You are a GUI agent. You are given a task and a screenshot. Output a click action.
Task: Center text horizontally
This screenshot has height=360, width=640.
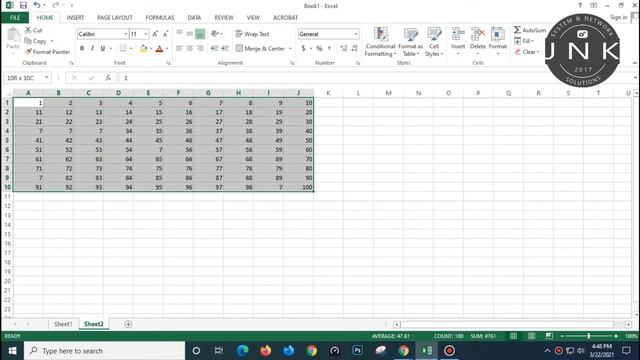pos(189,49)
